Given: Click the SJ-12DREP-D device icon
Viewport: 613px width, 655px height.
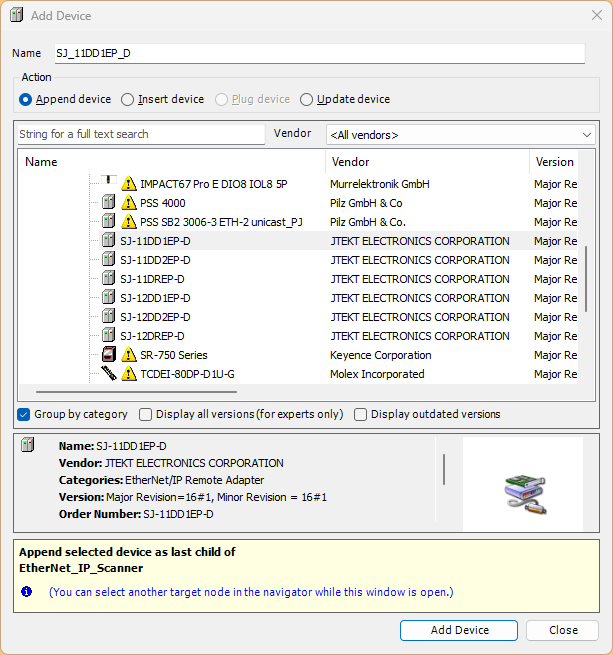Looking at the screenshot, I should [x=109, y=335].
